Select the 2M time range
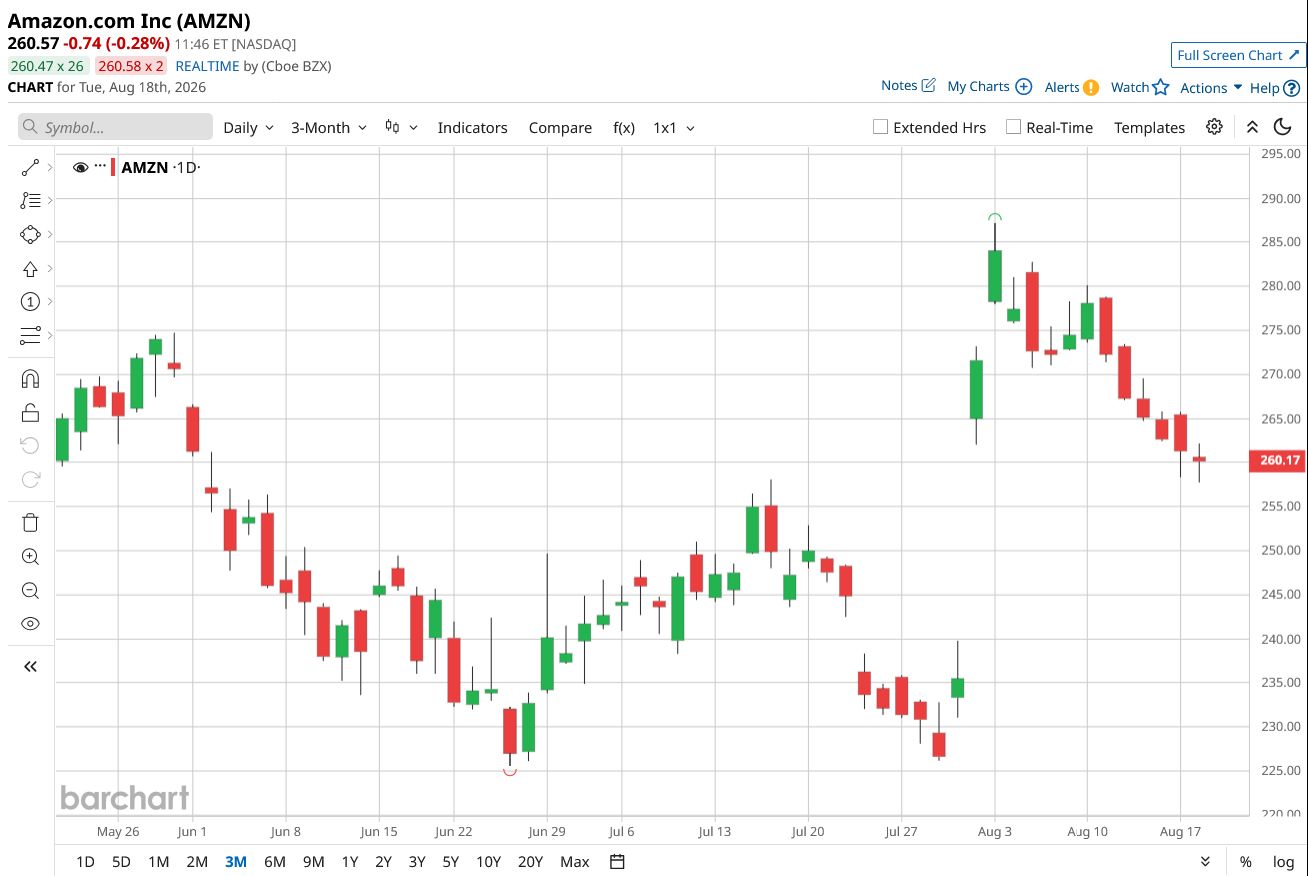The height and width of the screenshot is (876, 1308). [x=197, y=862]
